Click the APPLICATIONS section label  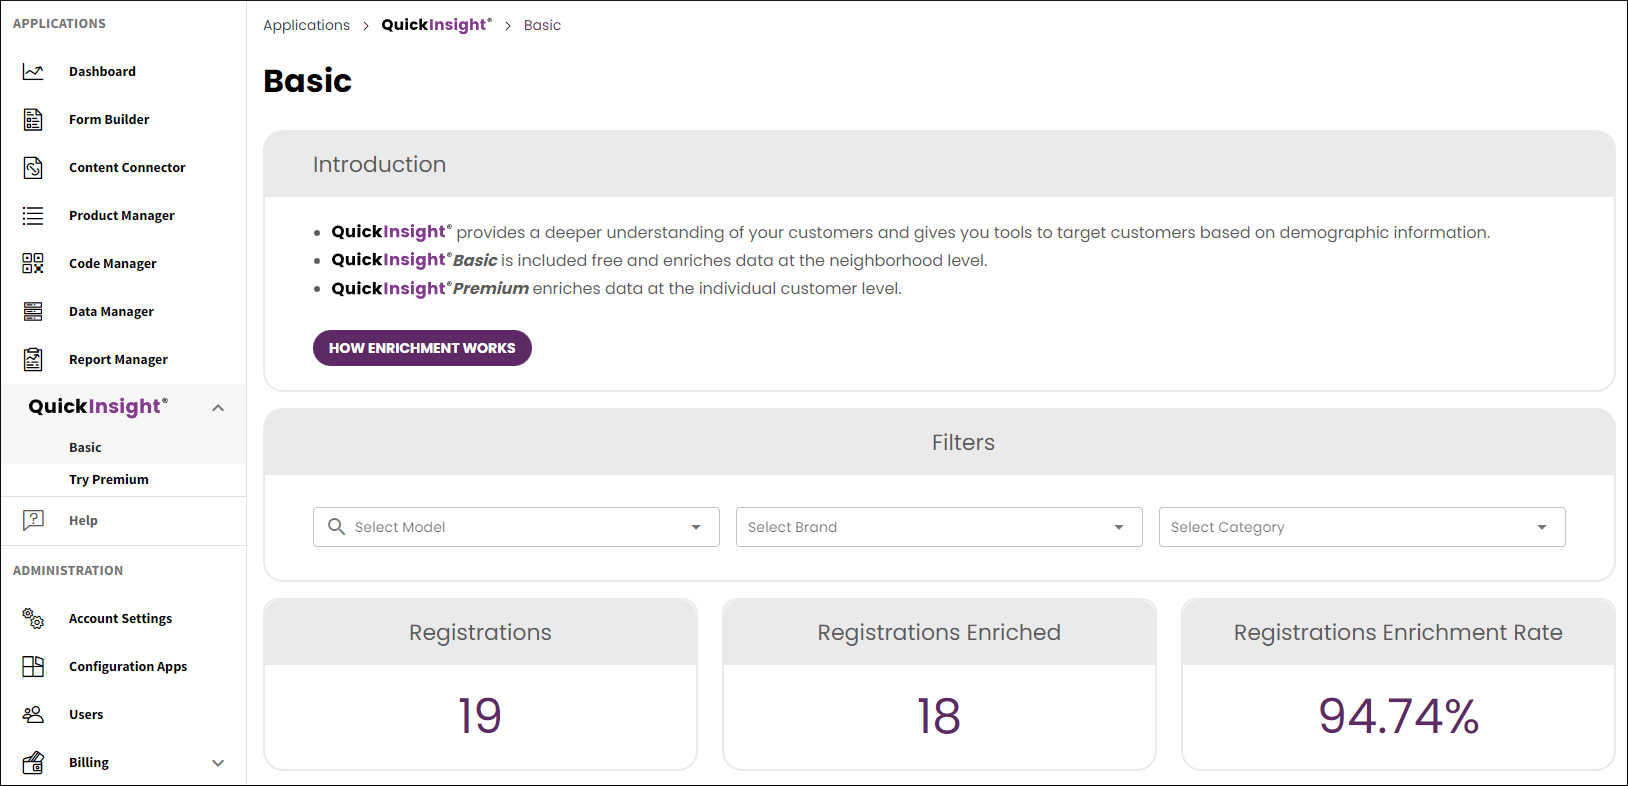[x=59, y=24]
